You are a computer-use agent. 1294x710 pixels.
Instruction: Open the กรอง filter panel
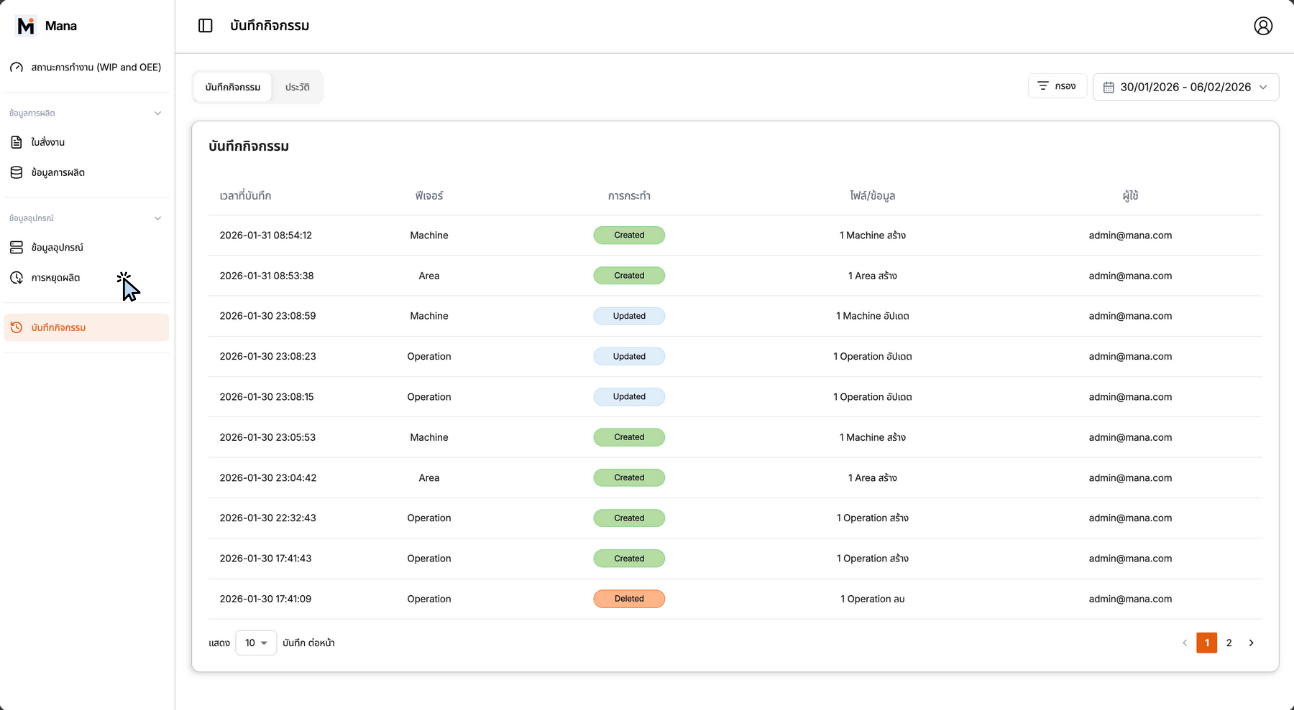coord(1057,86)
